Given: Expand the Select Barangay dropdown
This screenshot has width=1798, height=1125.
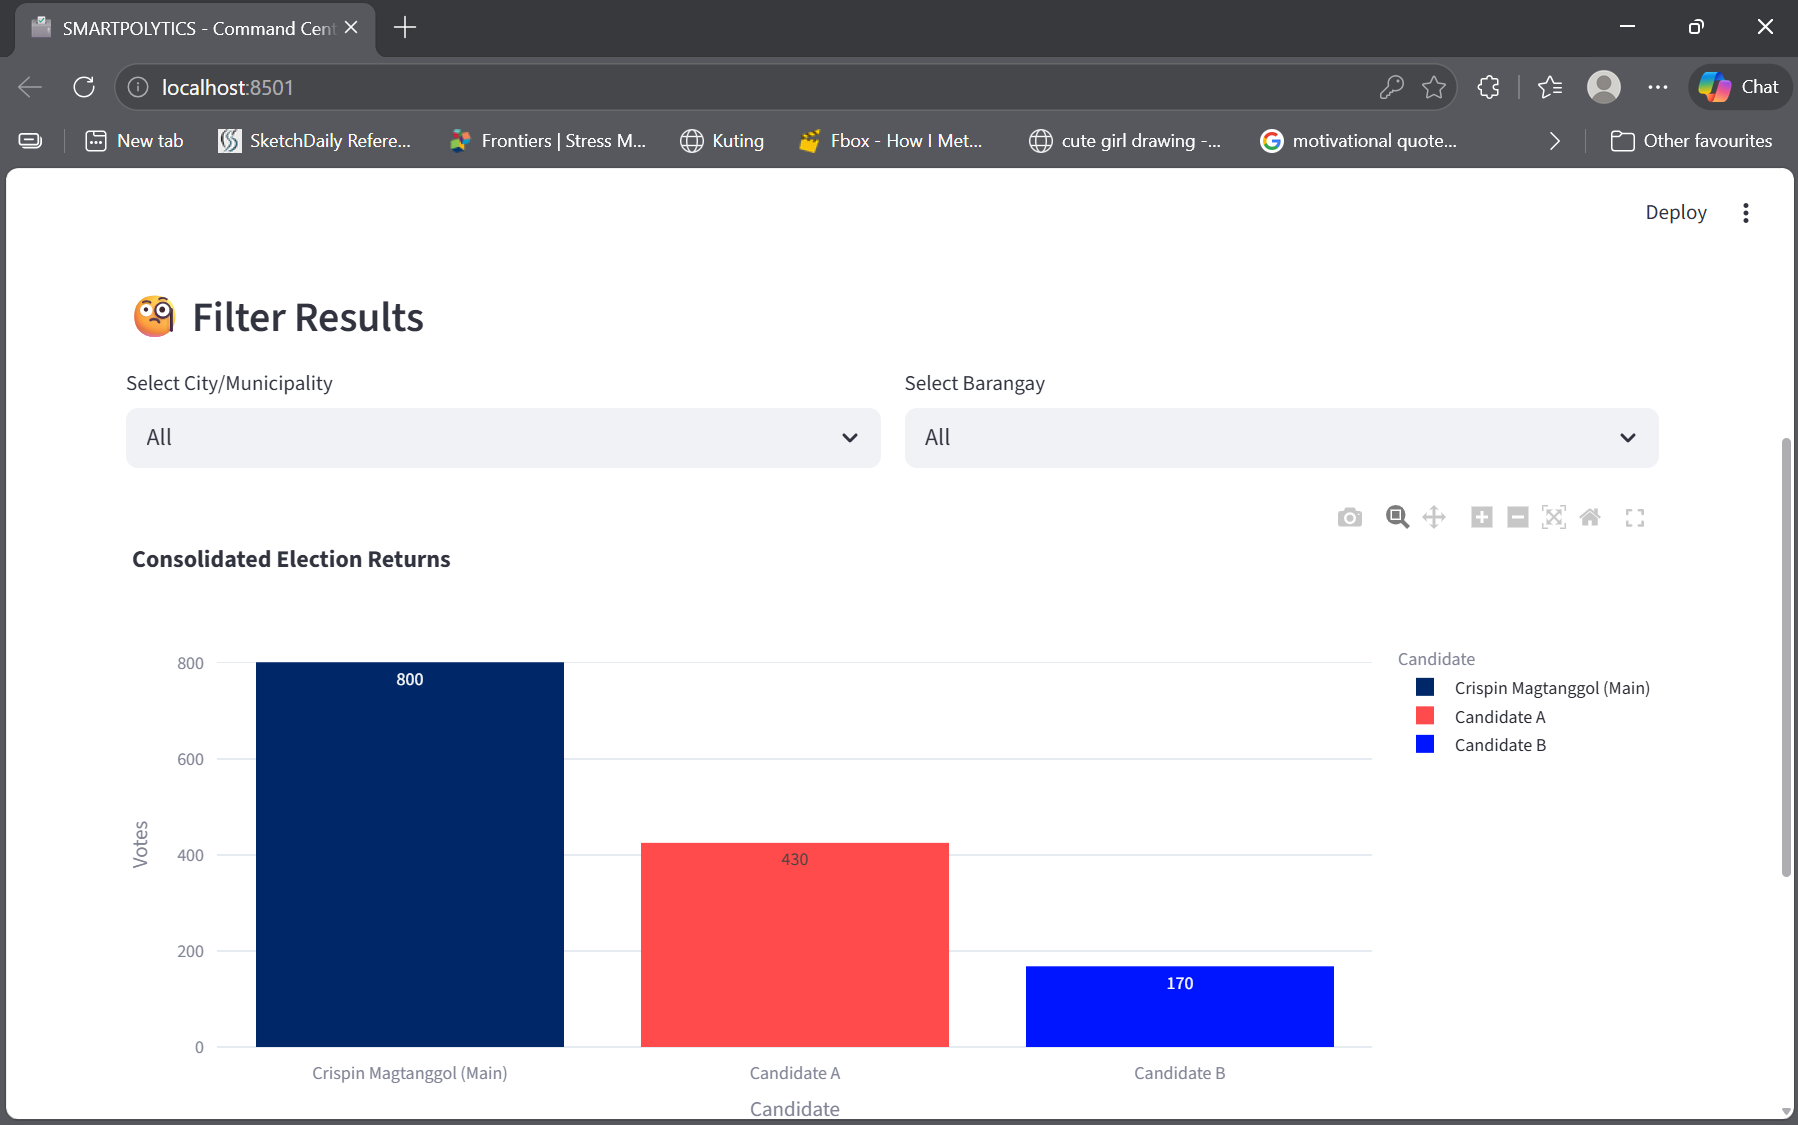Looking at the screenshot, I should coord(1281,437).
